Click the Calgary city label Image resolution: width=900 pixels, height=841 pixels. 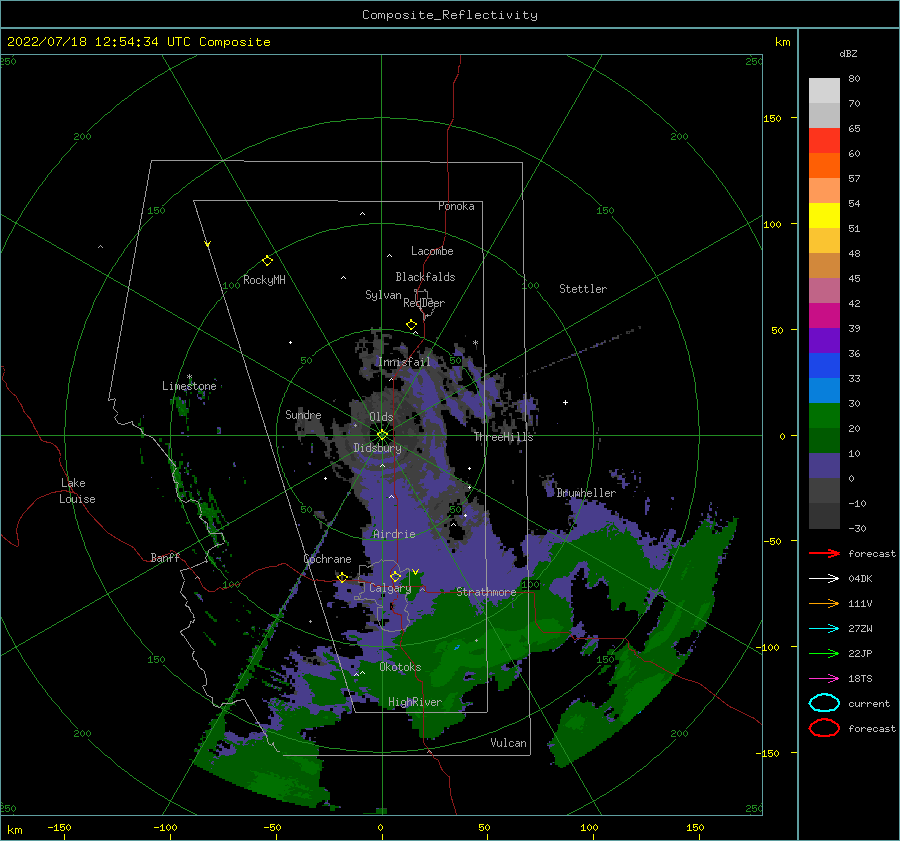(x=390, y=588)
